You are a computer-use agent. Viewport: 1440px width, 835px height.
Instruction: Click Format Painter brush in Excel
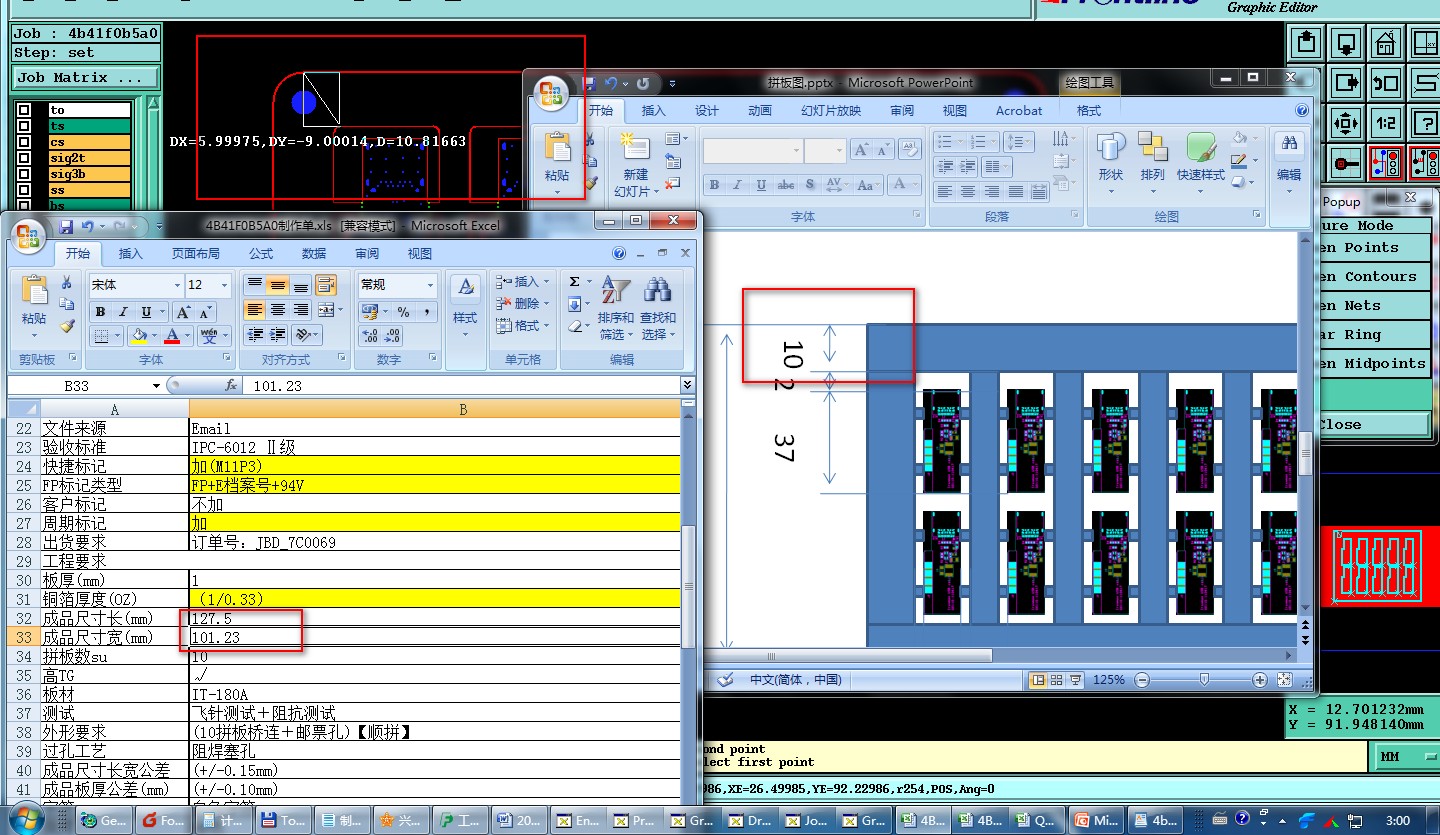pyautogui.click(x=67, y=326)
